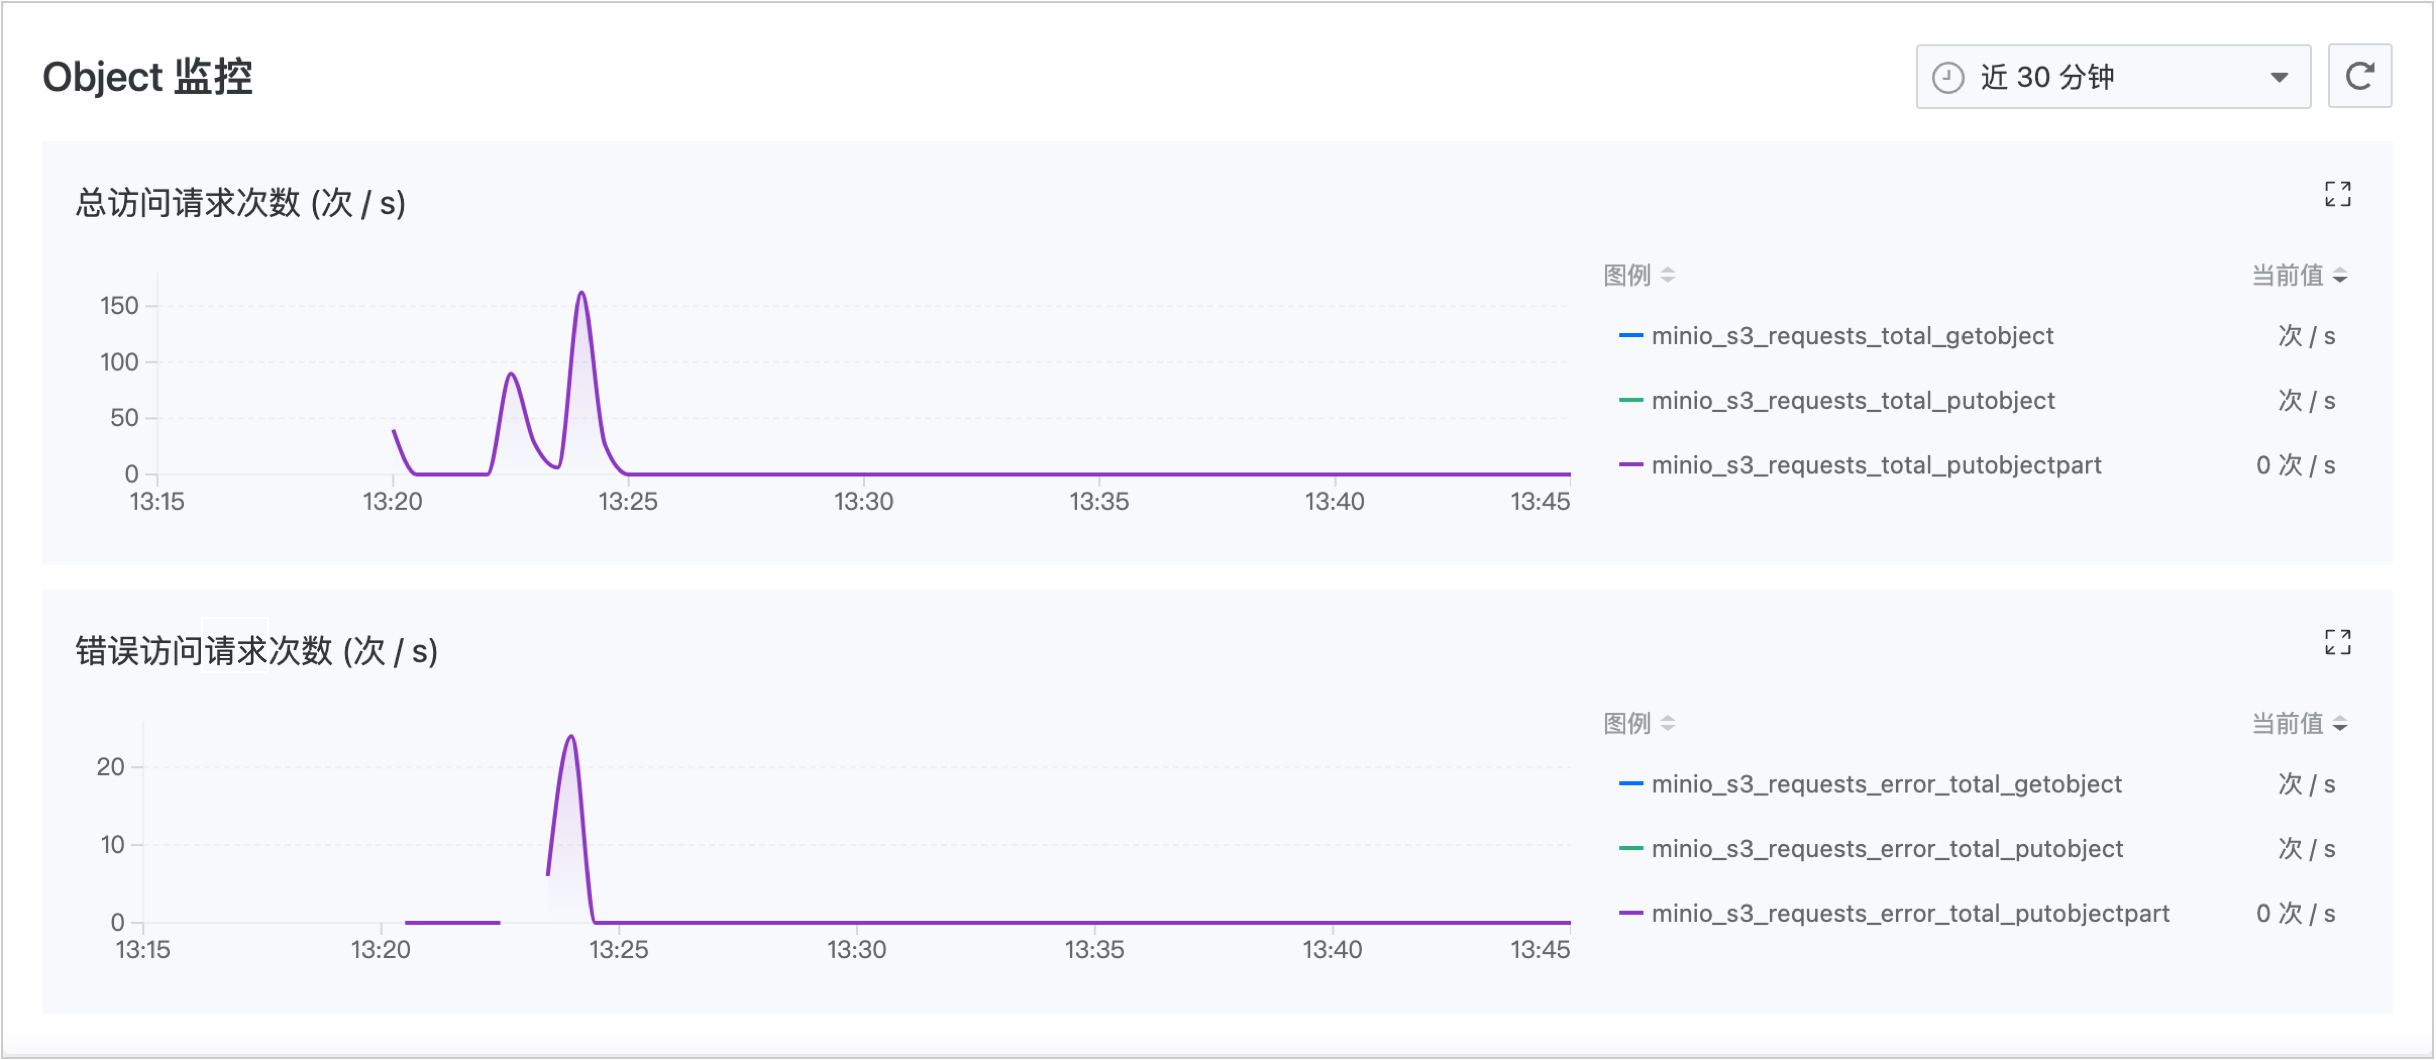Toggle minio_s3_requests_total_getobject series visibility
This screenshot has height=1060, width=2436.
point(1851,336)
